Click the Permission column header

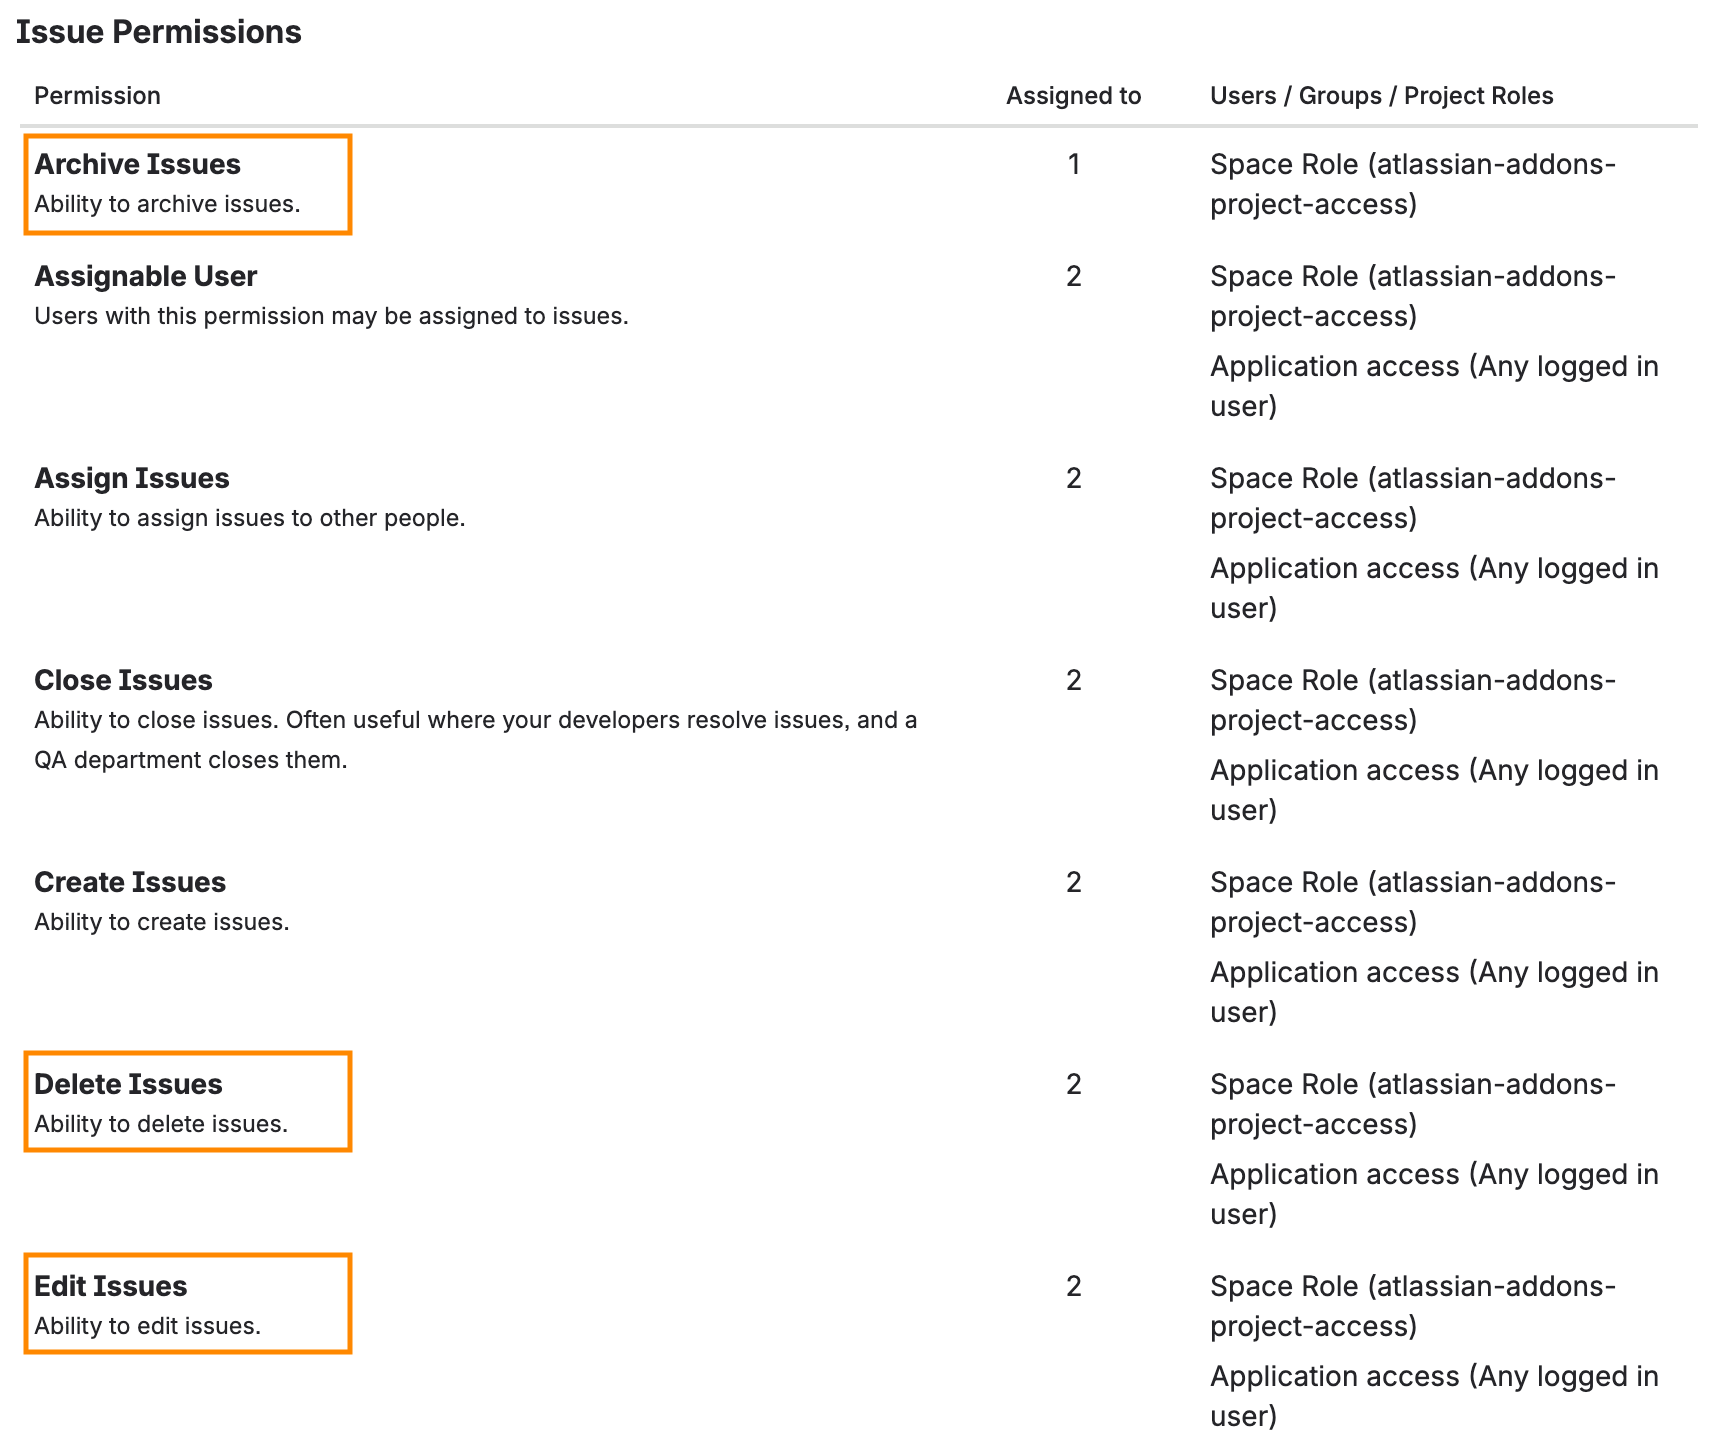point(97,96)
